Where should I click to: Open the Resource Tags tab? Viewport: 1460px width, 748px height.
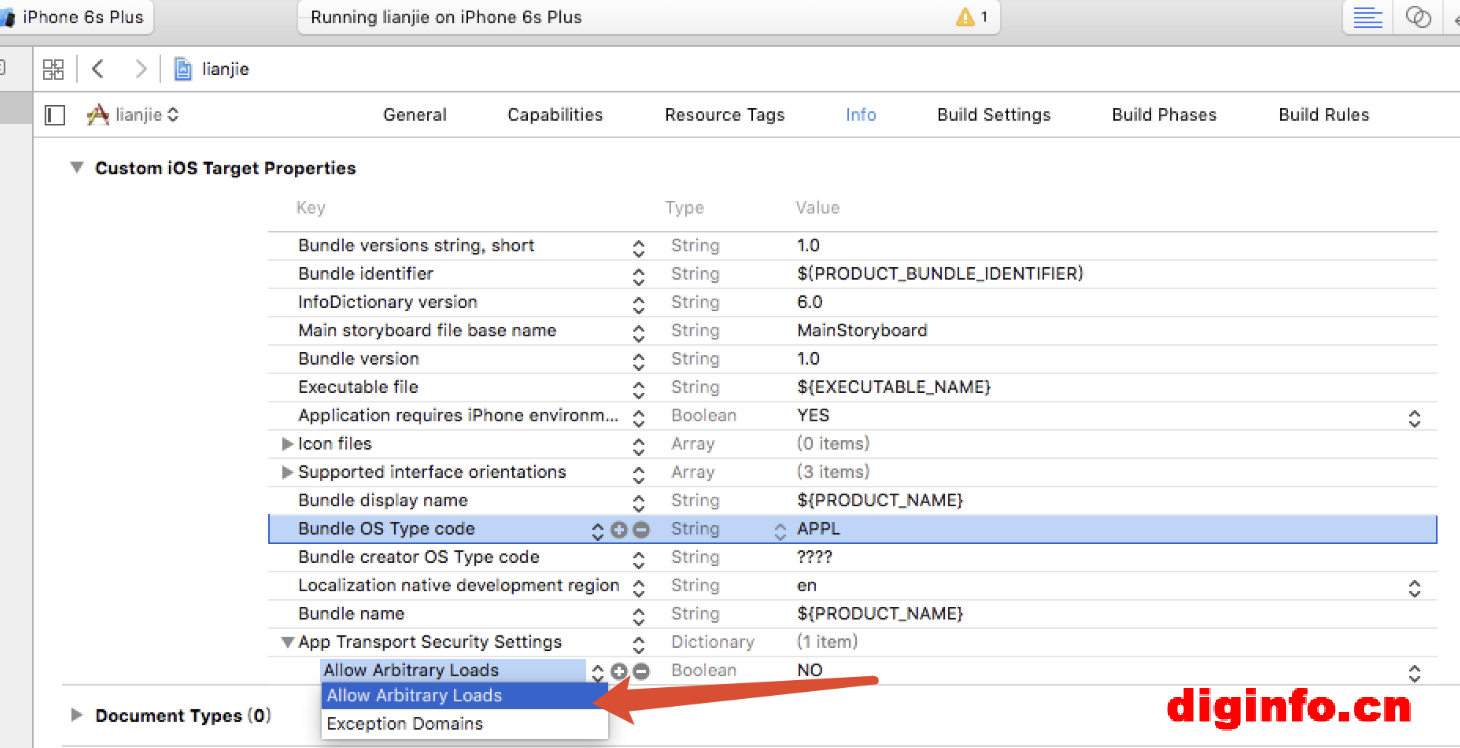(x=725, y=115)
